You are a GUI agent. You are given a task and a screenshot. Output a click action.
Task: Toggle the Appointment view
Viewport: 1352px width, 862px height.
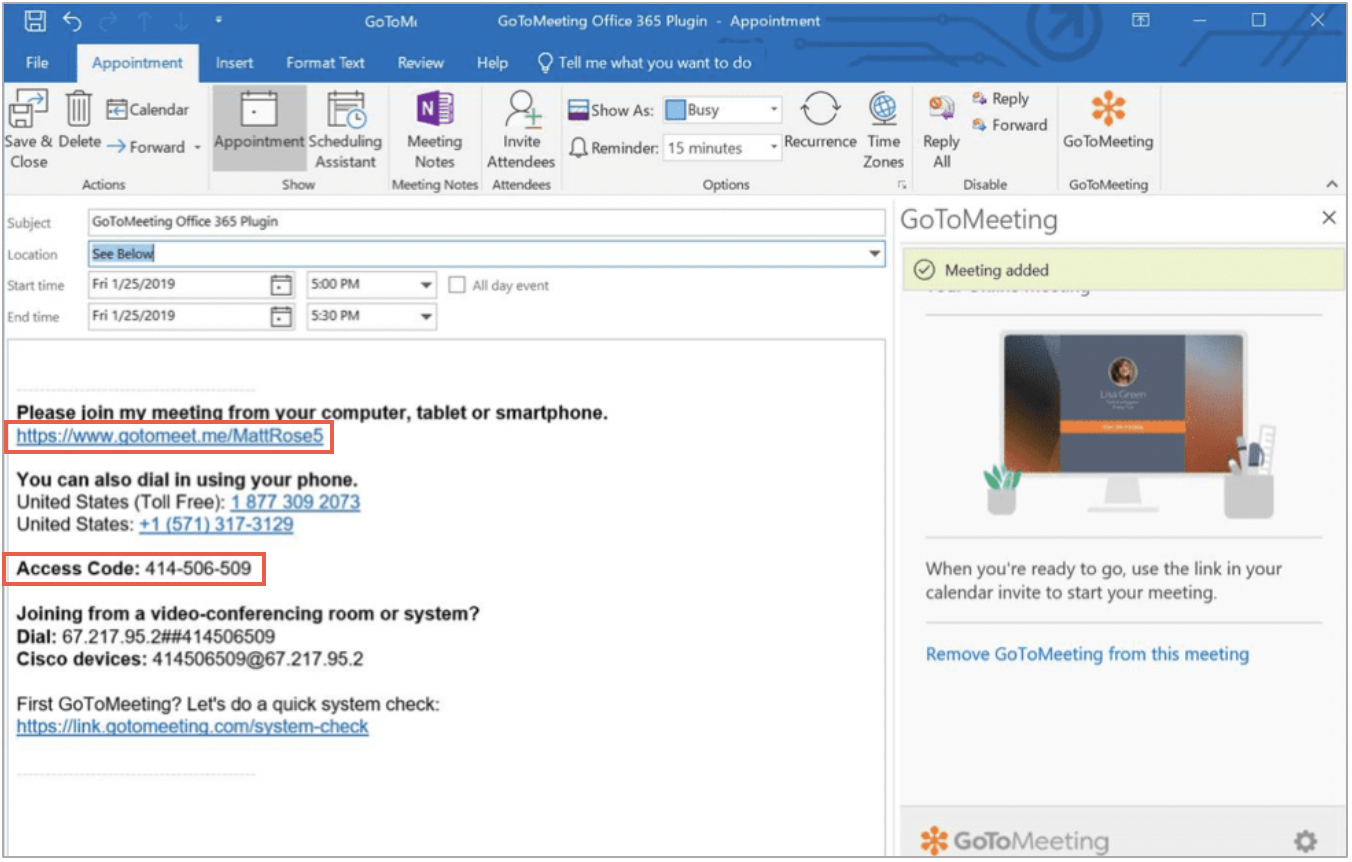point(259,128)
